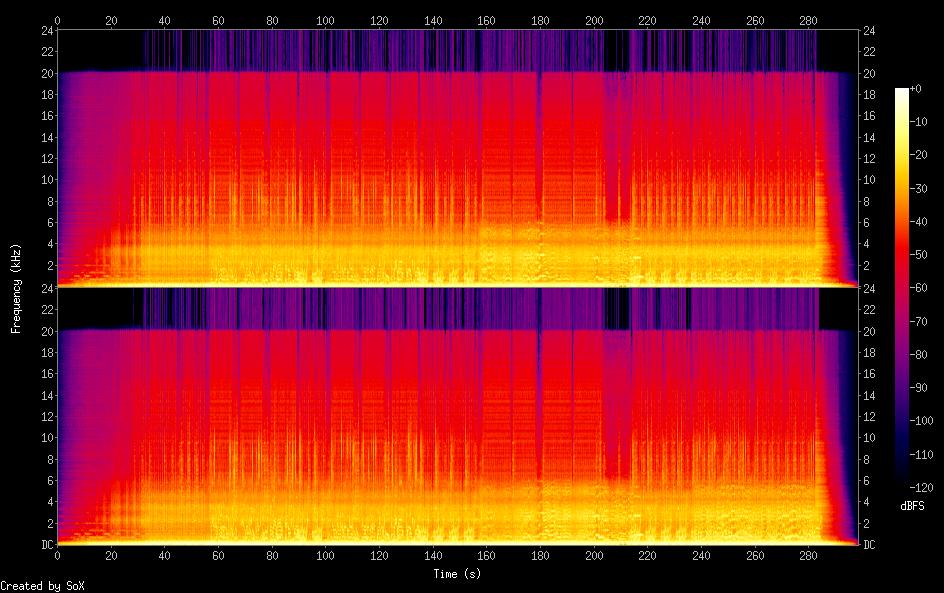Click the "24" frequency label at the top left corner
Viewport: 944px width, 593px height.
(45, 31)
